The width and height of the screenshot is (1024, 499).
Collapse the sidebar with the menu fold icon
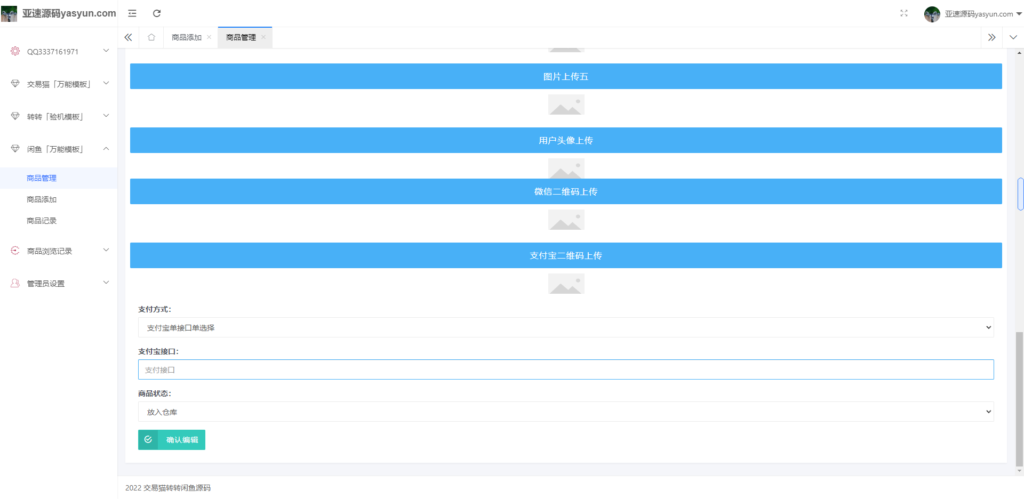[132, 13]
